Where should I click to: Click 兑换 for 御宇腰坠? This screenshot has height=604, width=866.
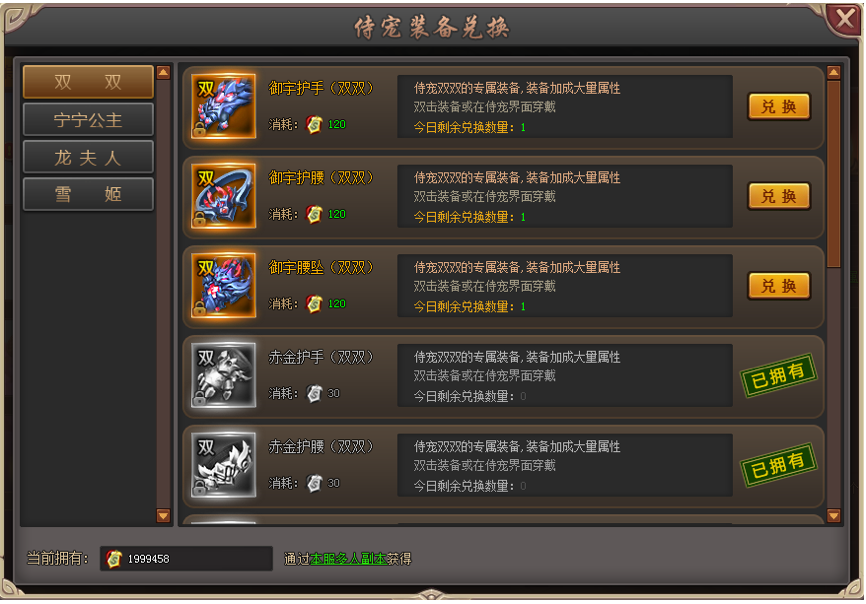[x=779, y=285]
